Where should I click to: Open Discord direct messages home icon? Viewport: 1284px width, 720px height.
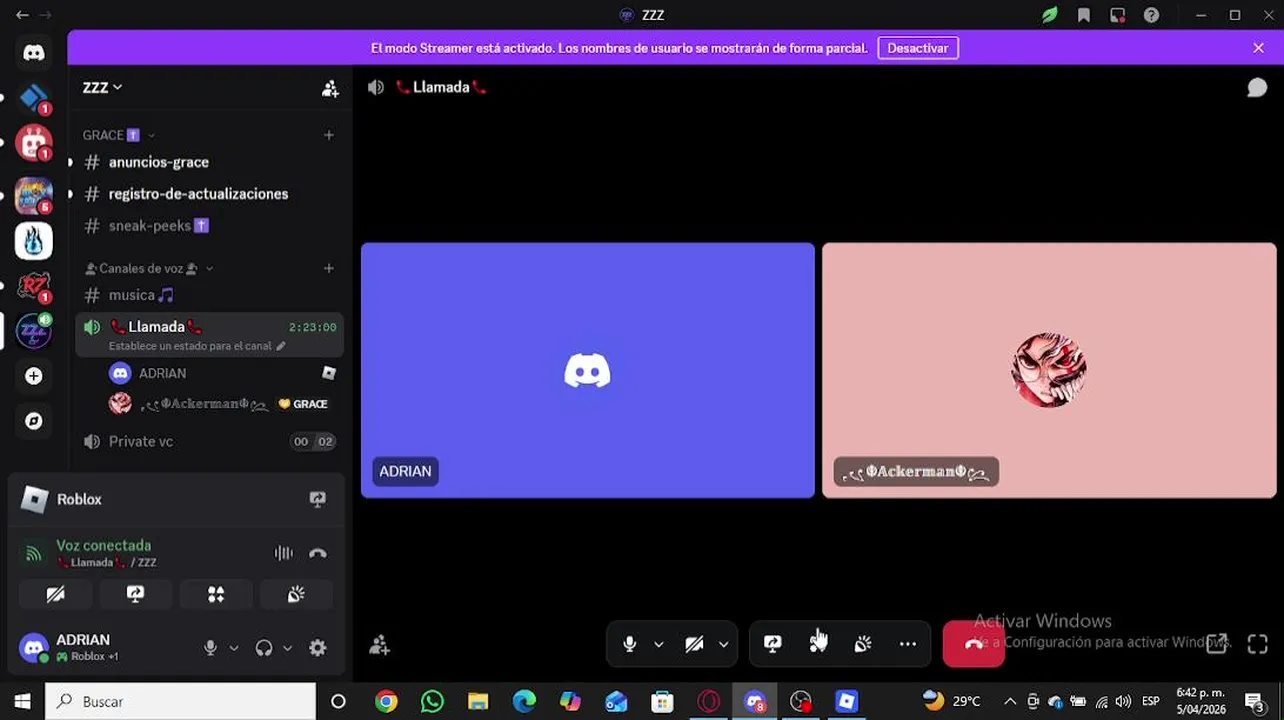[34, 54]
